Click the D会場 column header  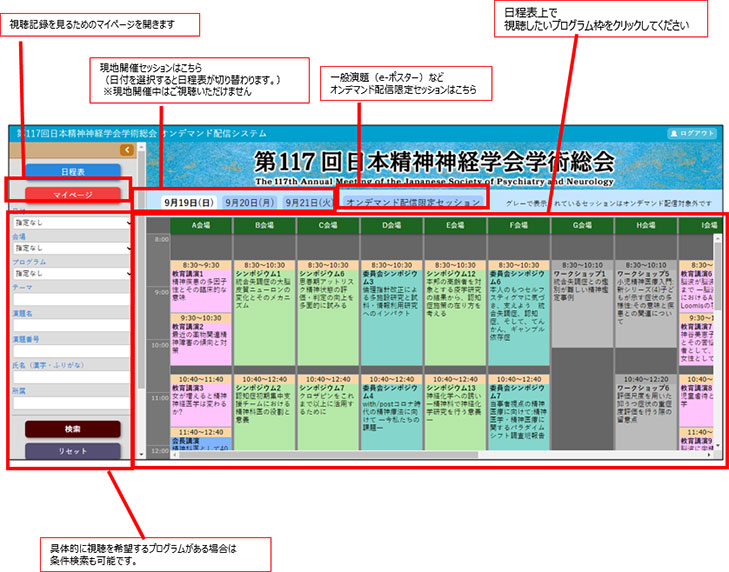coord(391,225)
